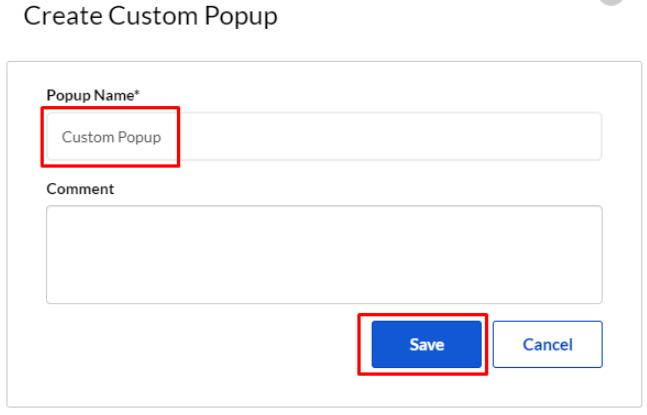647x415 pixels.
Task: Click the 'Comment' field label
Action: tap(80, 188)
